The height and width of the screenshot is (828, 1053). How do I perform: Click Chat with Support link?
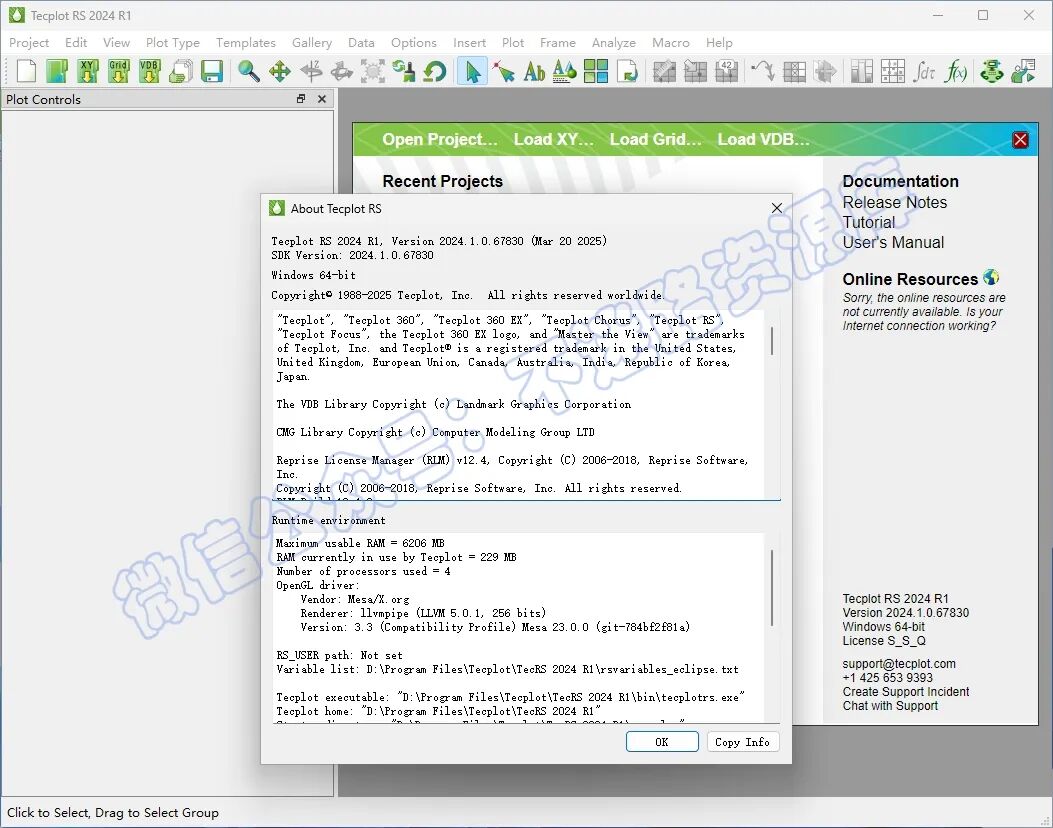(x=890, y=706)
